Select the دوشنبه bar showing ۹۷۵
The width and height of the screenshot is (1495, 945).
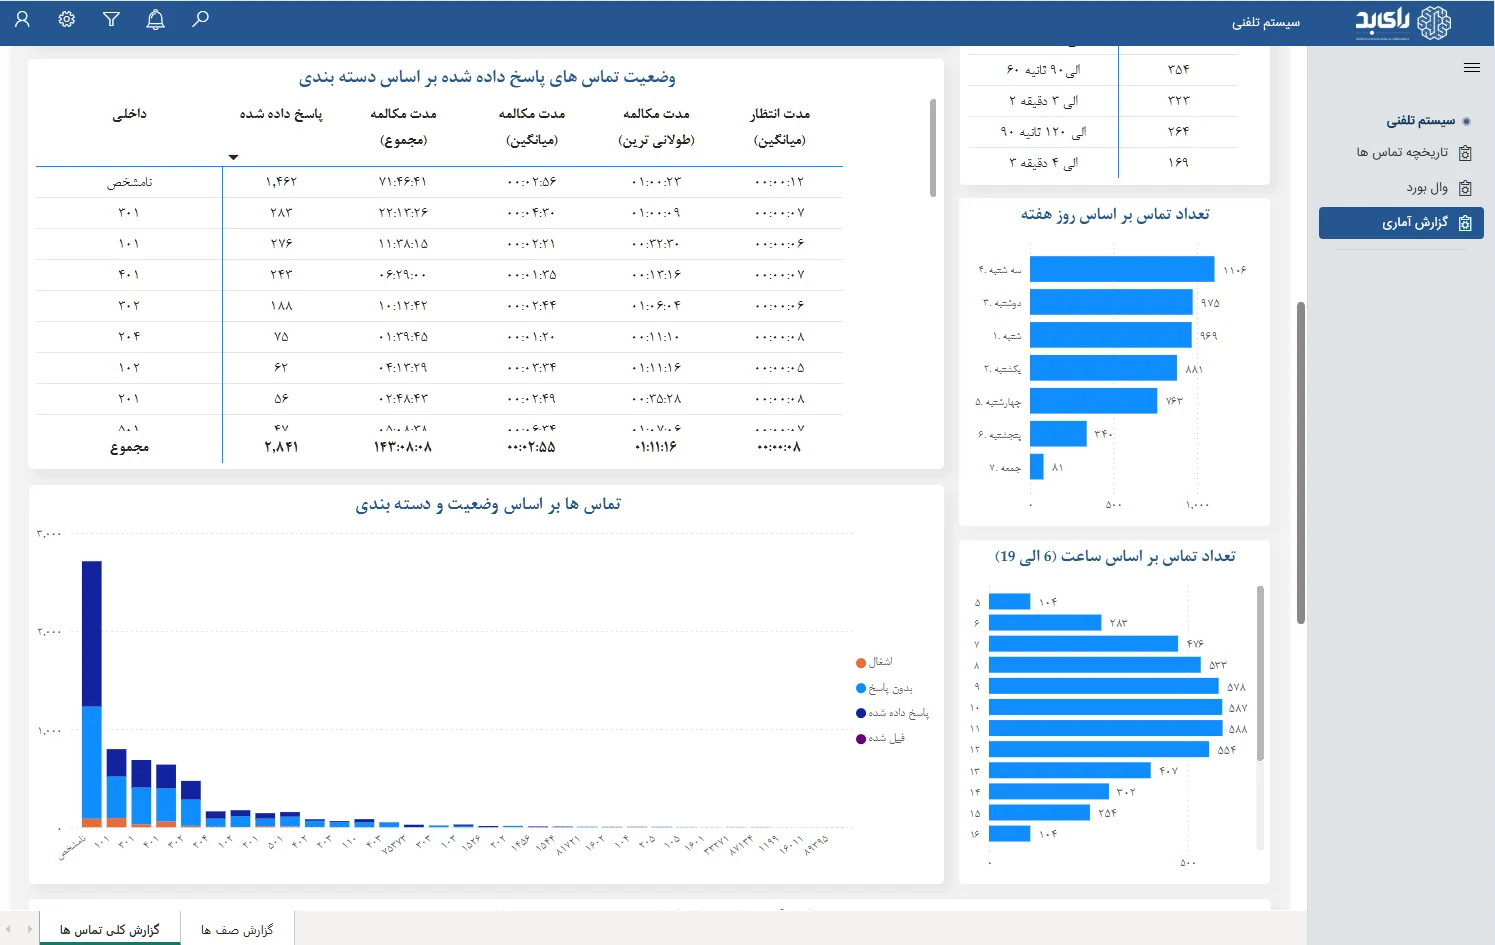(1111, 302)
